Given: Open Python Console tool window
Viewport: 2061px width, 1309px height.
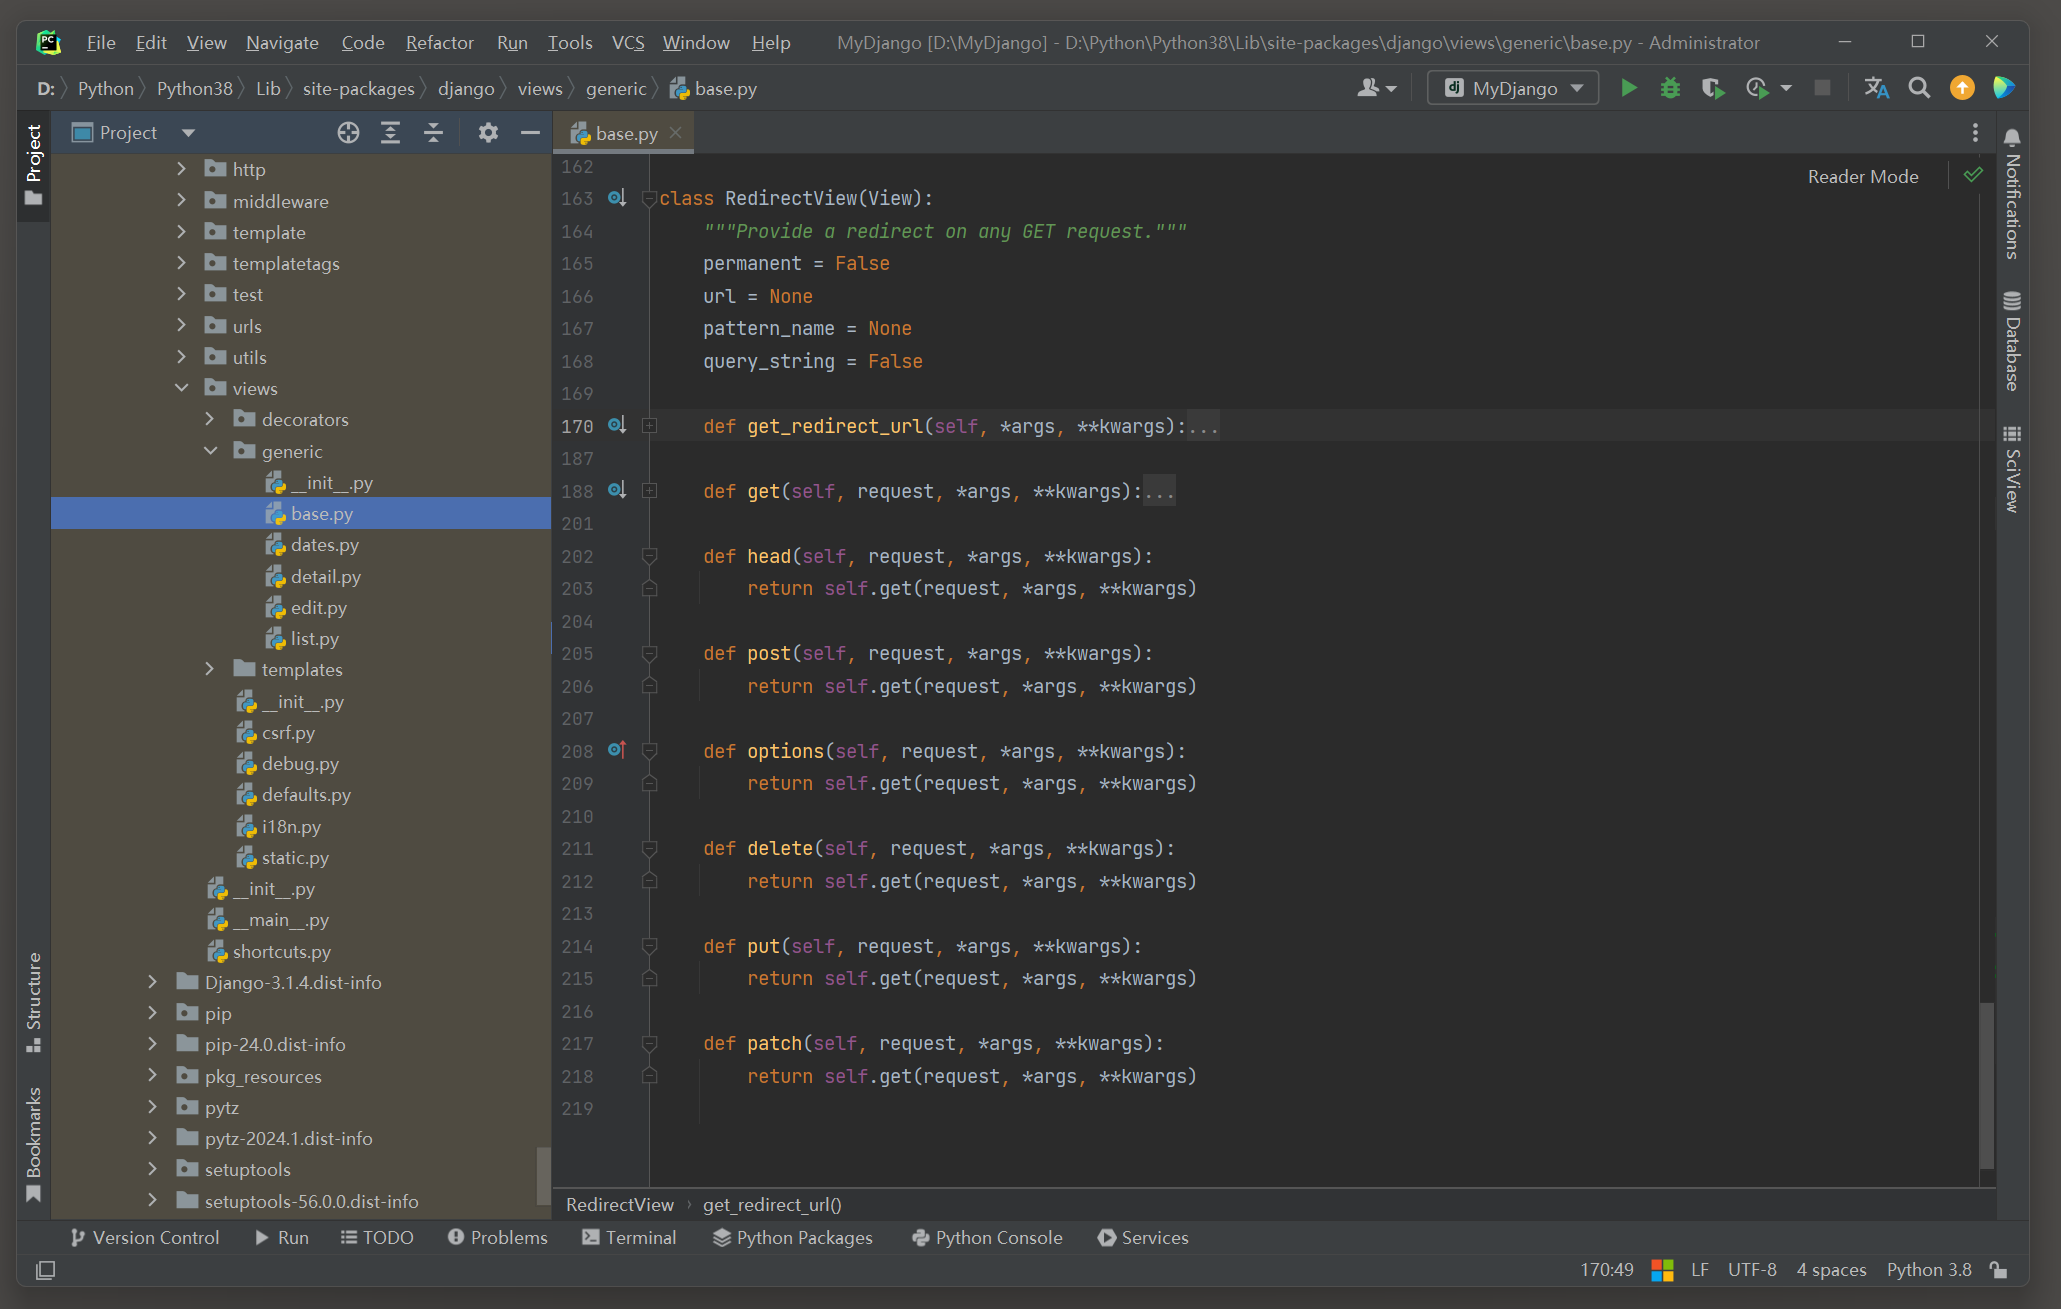Looking at the screenshot, I should click(x=987, y=1237).
